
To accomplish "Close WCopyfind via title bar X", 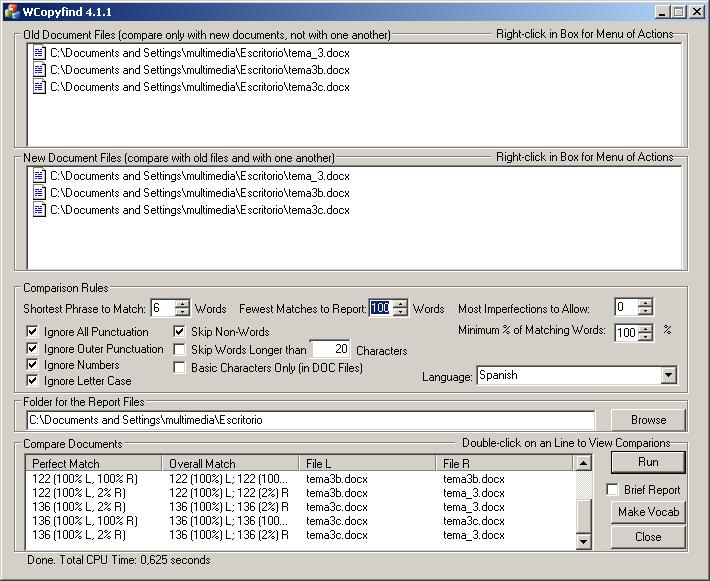I will click(x=697, y=12).
